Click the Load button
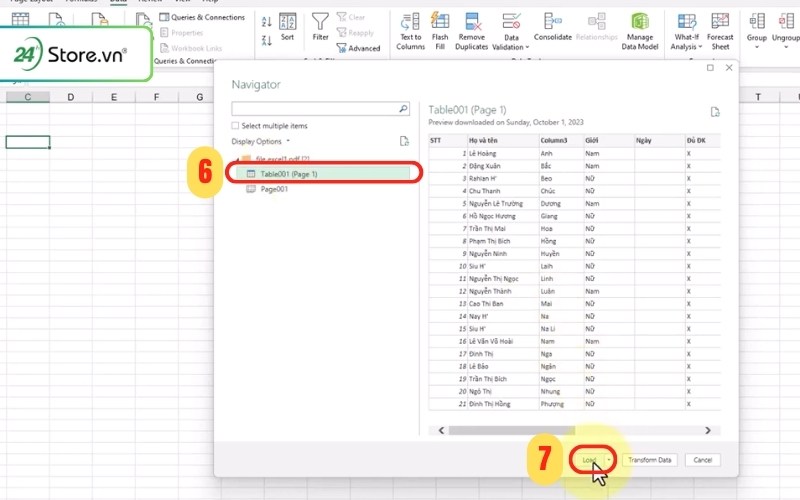Screen dimensions: 800x500 click(589, 460)
